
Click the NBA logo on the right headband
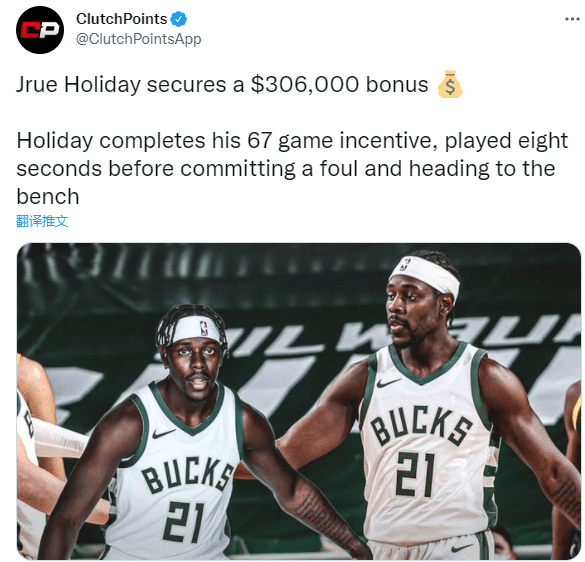coord(404,265)
